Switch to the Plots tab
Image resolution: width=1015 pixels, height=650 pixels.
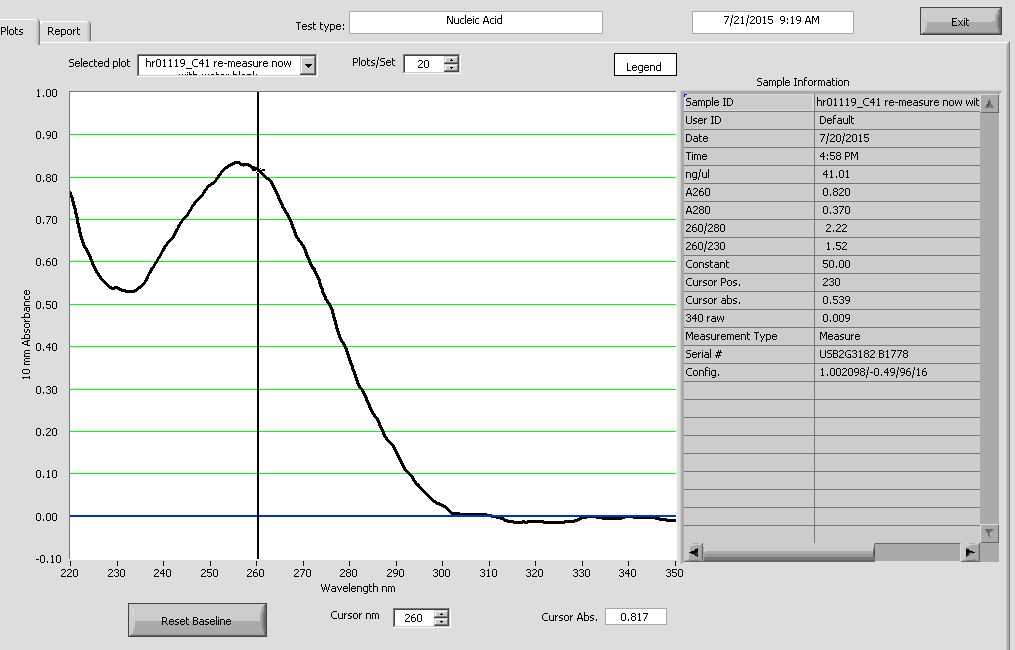point(14,31)
